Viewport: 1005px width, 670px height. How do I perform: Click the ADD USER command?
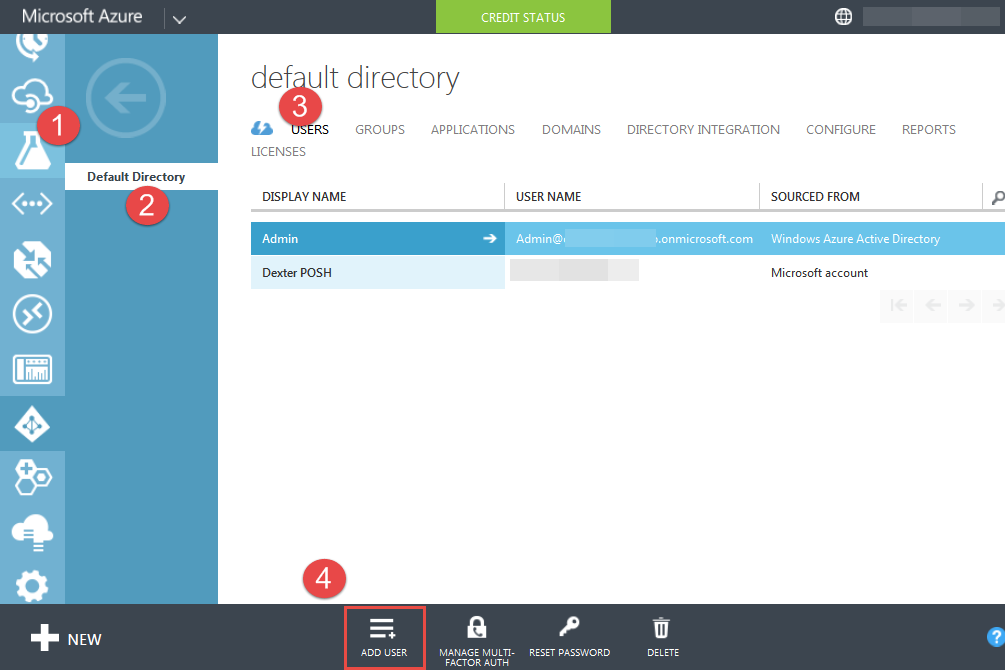tap(384, 638)
